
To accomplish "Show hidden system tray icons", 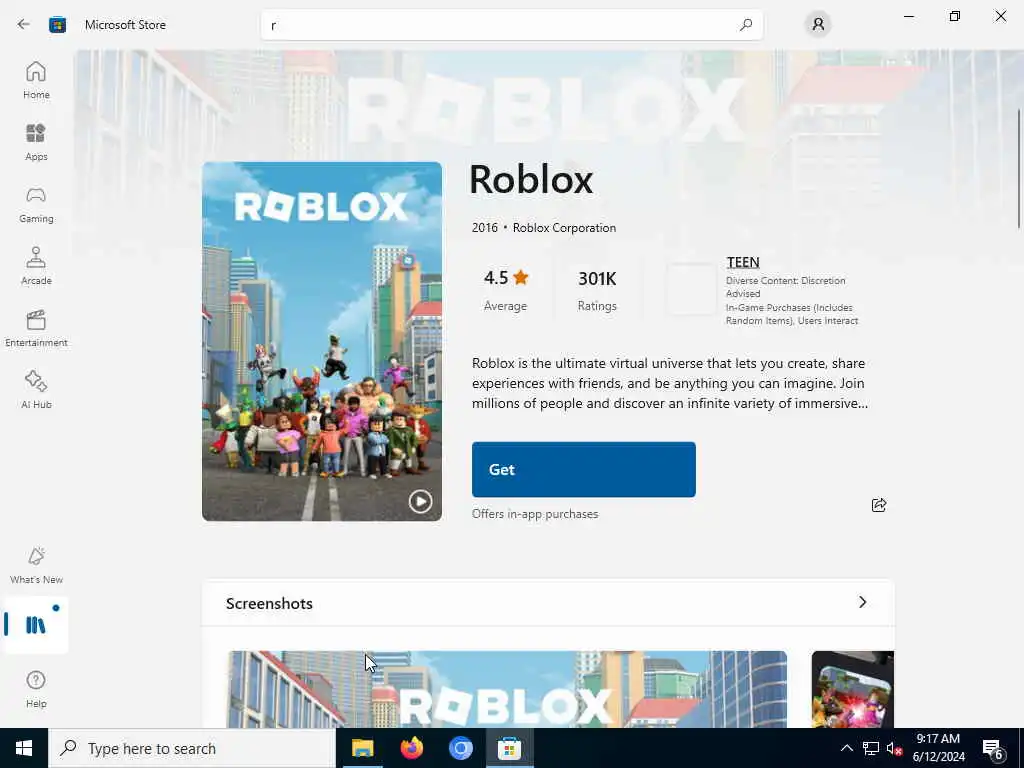I will point(846,748).
